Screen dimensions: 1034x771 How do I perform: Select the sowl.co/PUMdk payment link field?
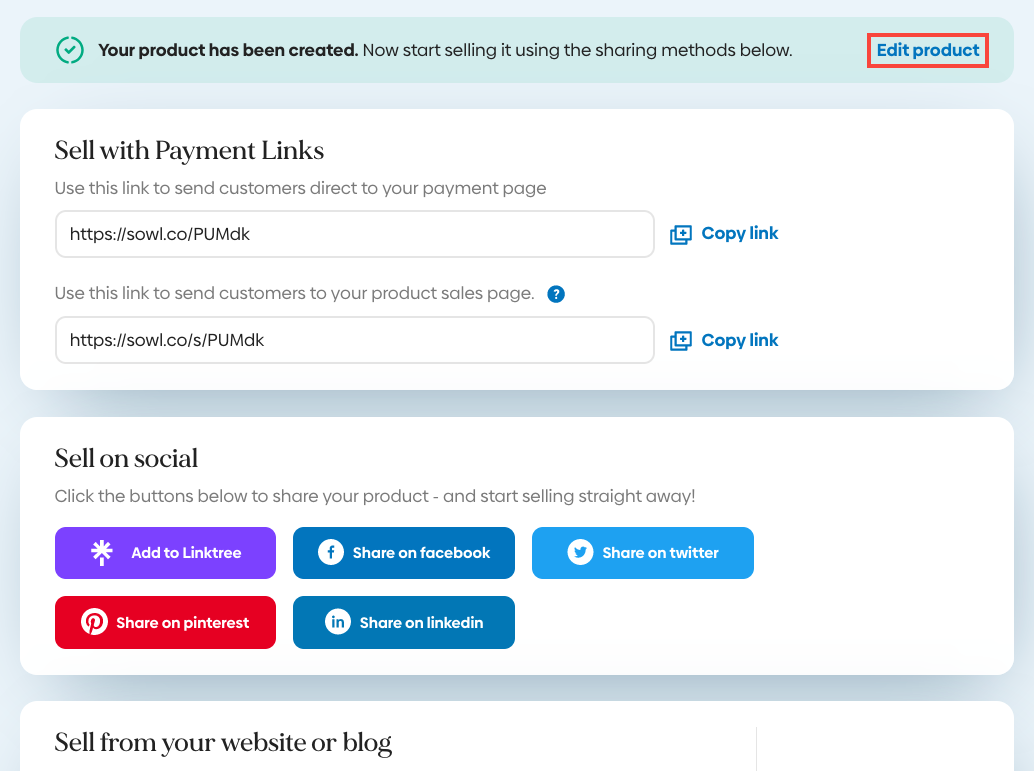[355, 234]
